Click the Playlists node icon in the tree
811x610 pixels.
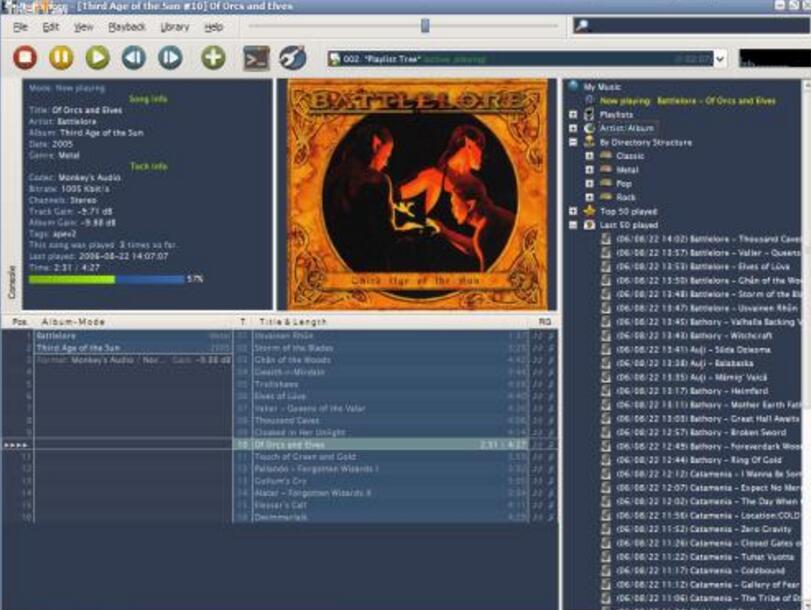[589, 114]
